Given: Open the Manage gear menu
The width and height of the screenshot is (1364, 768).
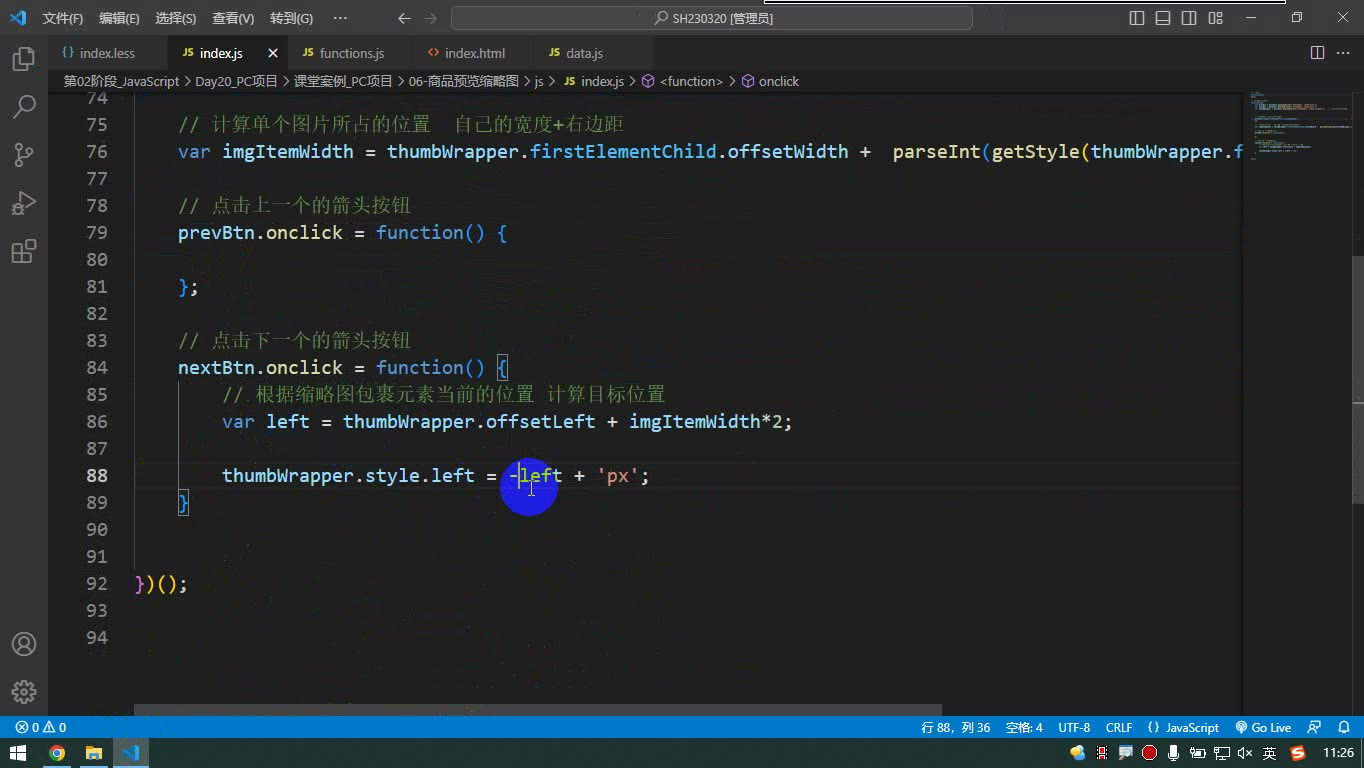Looking at the screenshot, I should [24, 692].
